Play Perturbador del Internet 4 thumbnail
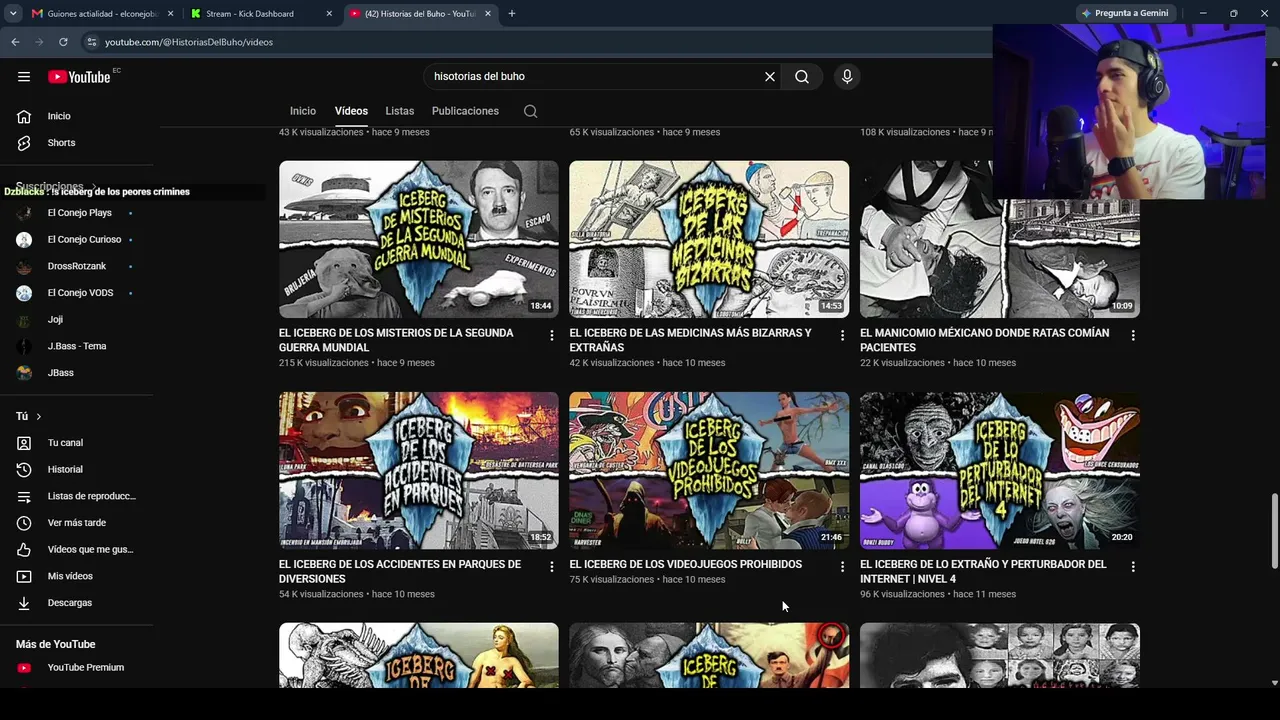 (x=1000, y=470)
